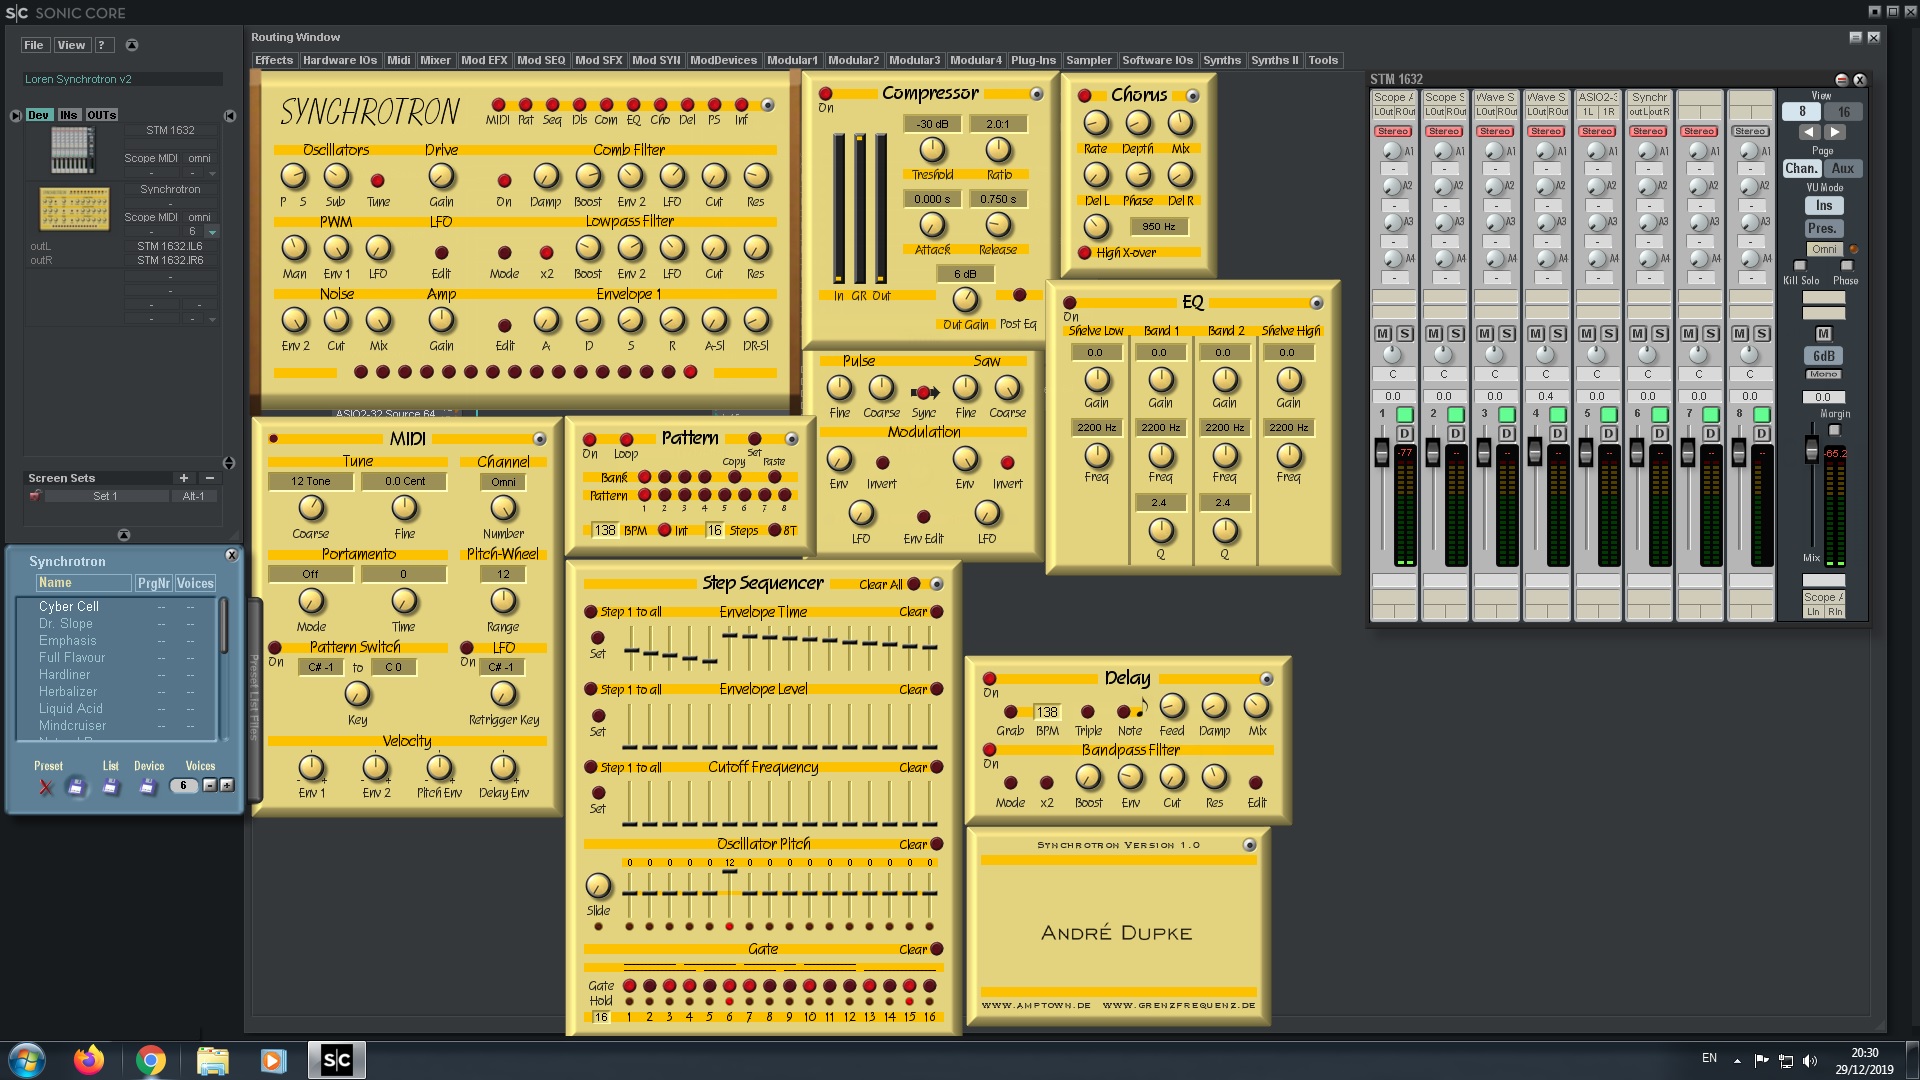Decrease Voices with the minus stepper
This screenshot has width=1920, height=1080.
coord(209,786)
